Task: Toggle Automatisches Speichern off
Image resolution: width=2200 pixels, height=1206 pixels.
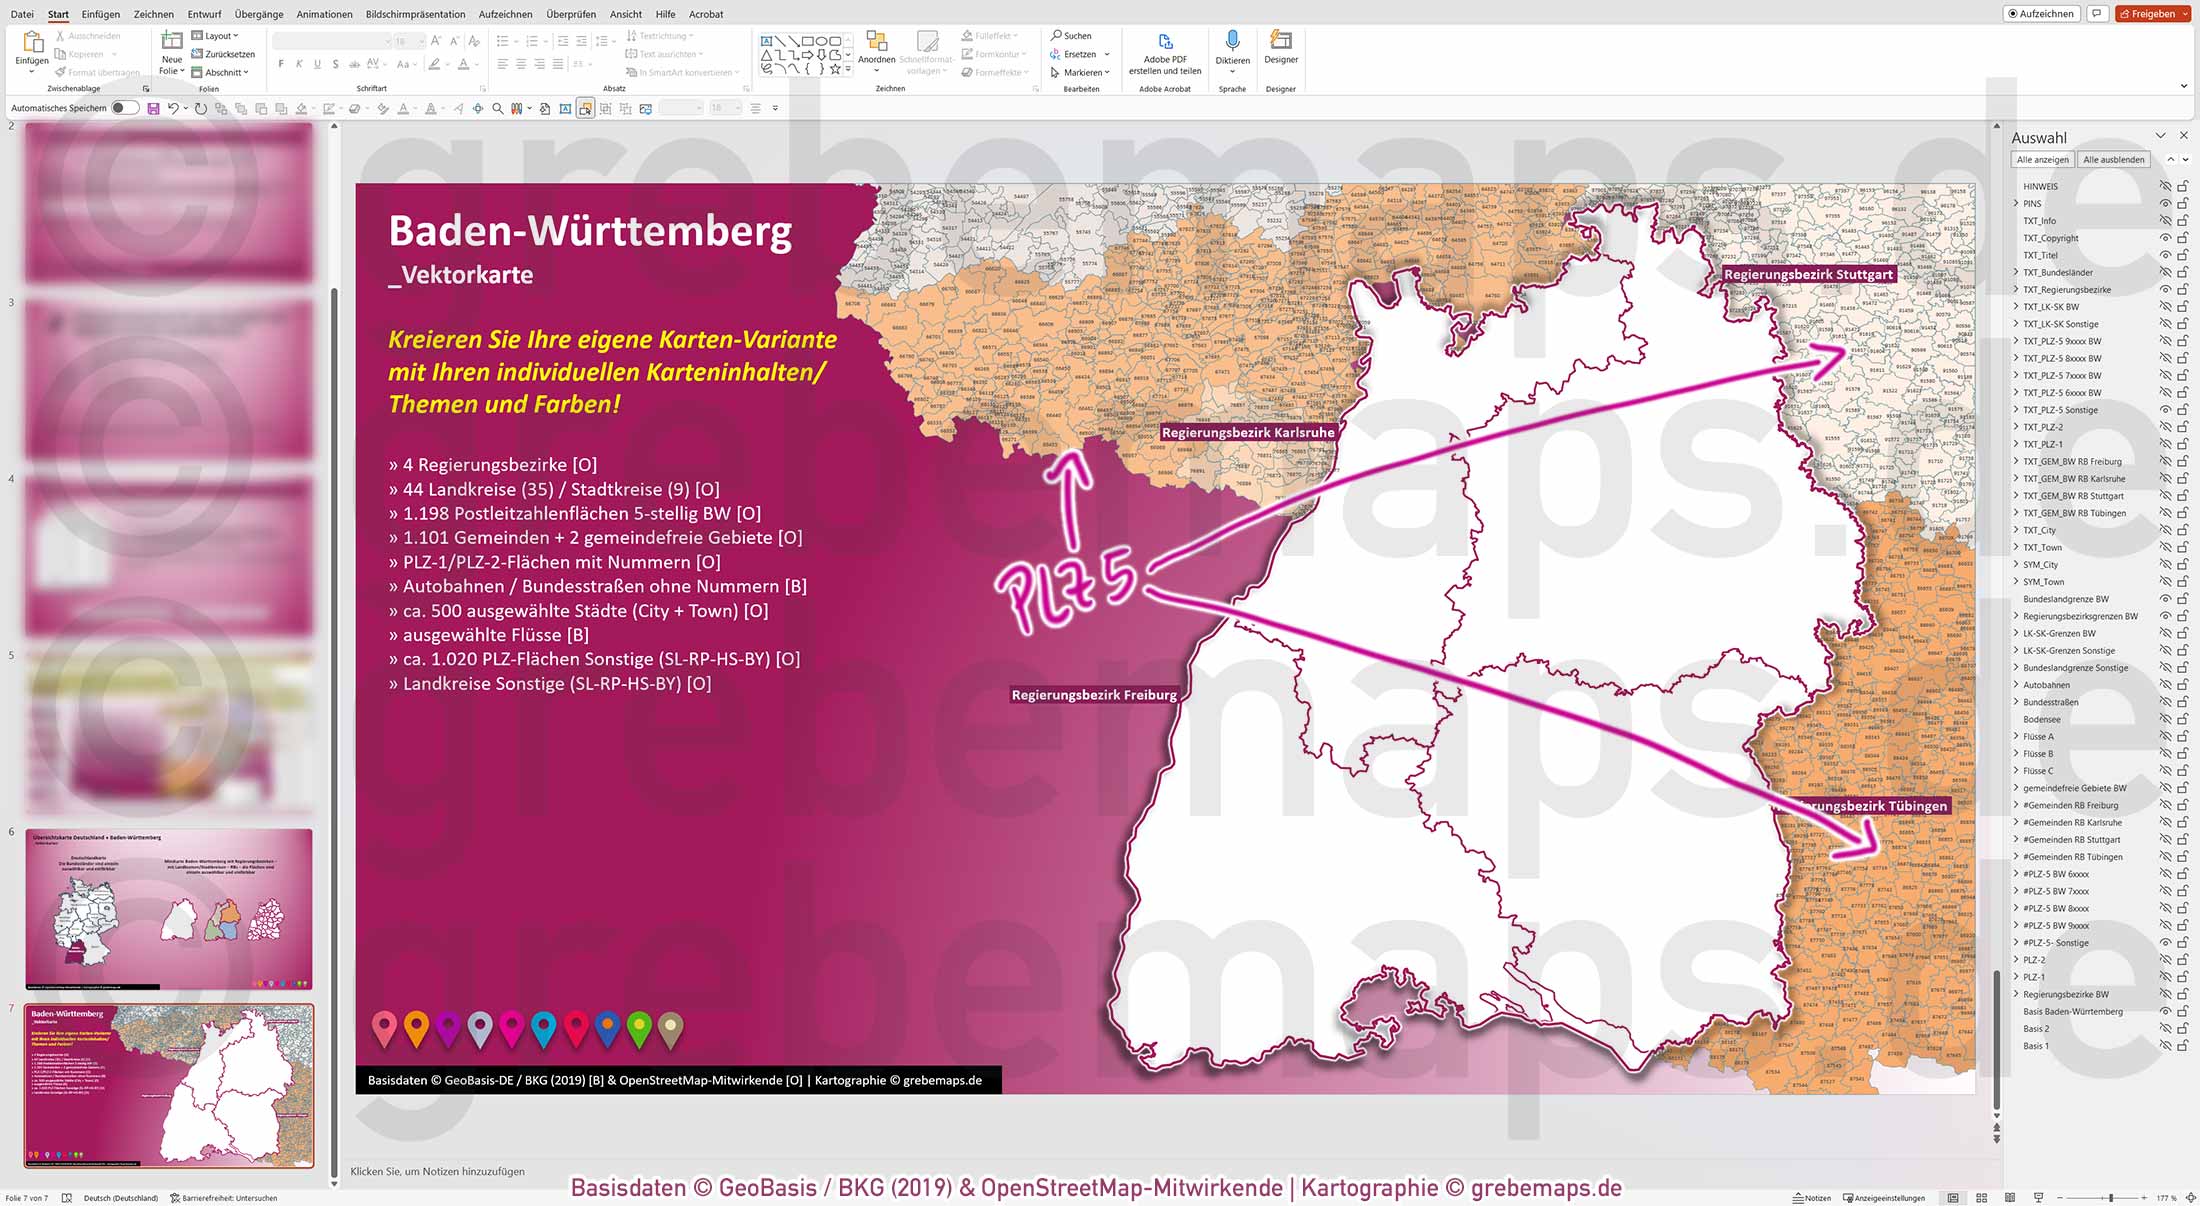Action: coord(120,107)
